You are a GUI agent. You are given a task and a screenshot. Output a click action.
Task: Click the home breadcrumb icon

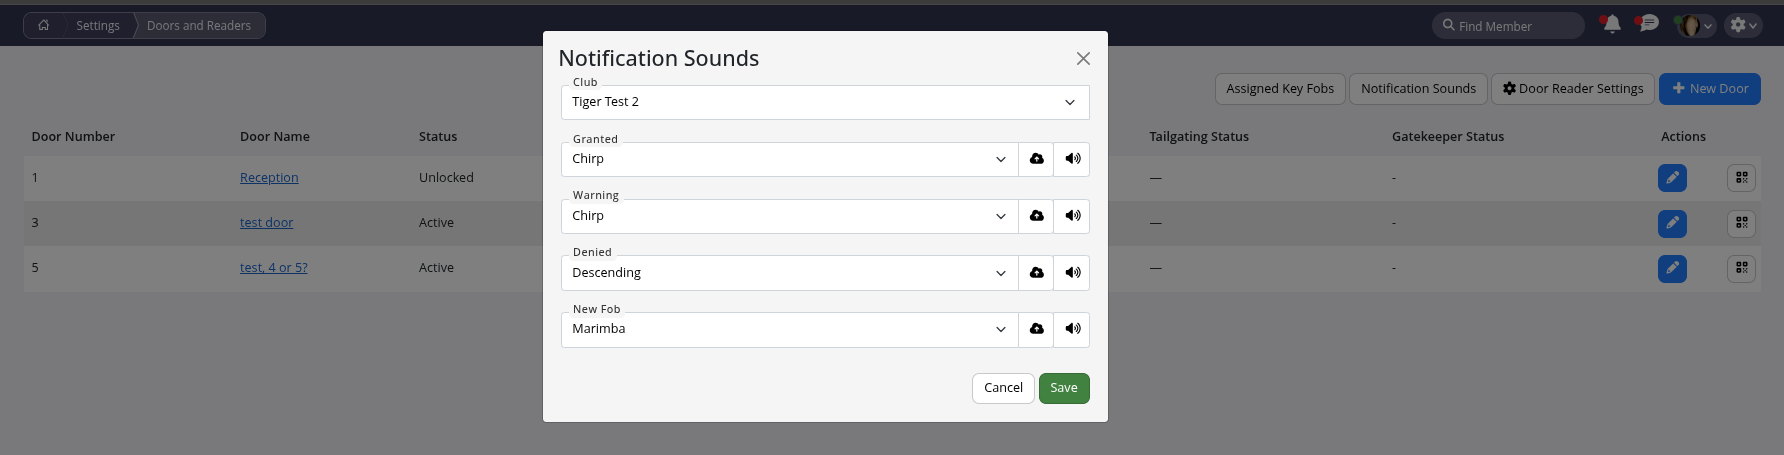44,26
